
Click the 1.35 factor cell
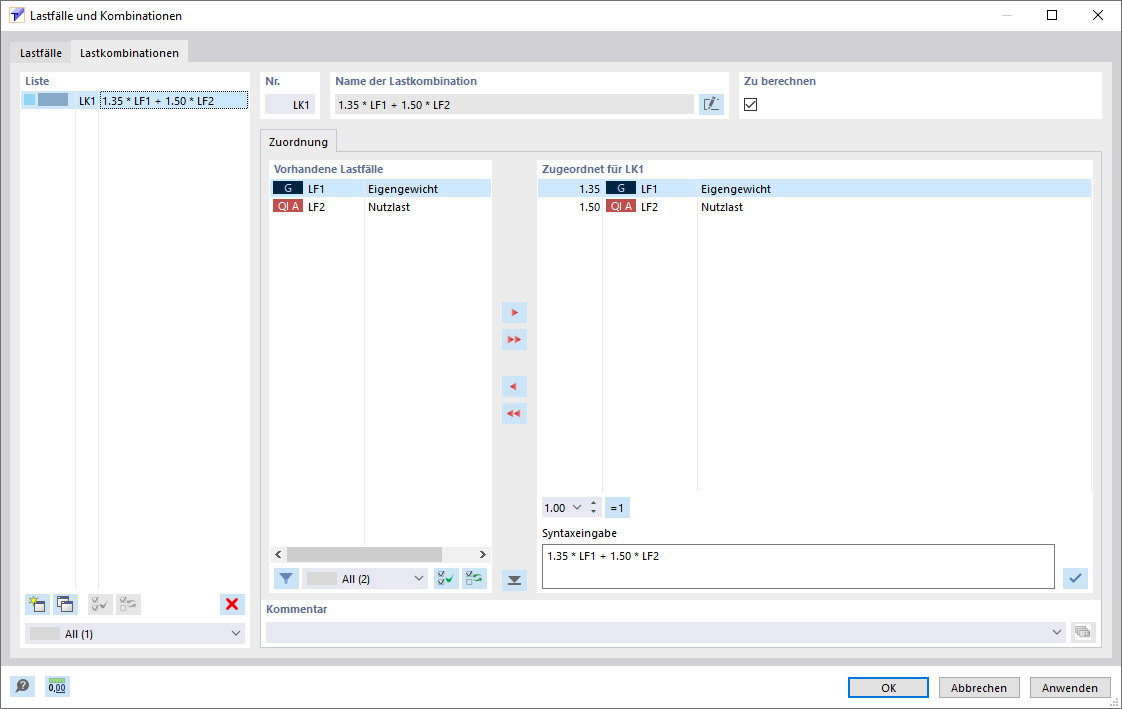tap(589, 189)
